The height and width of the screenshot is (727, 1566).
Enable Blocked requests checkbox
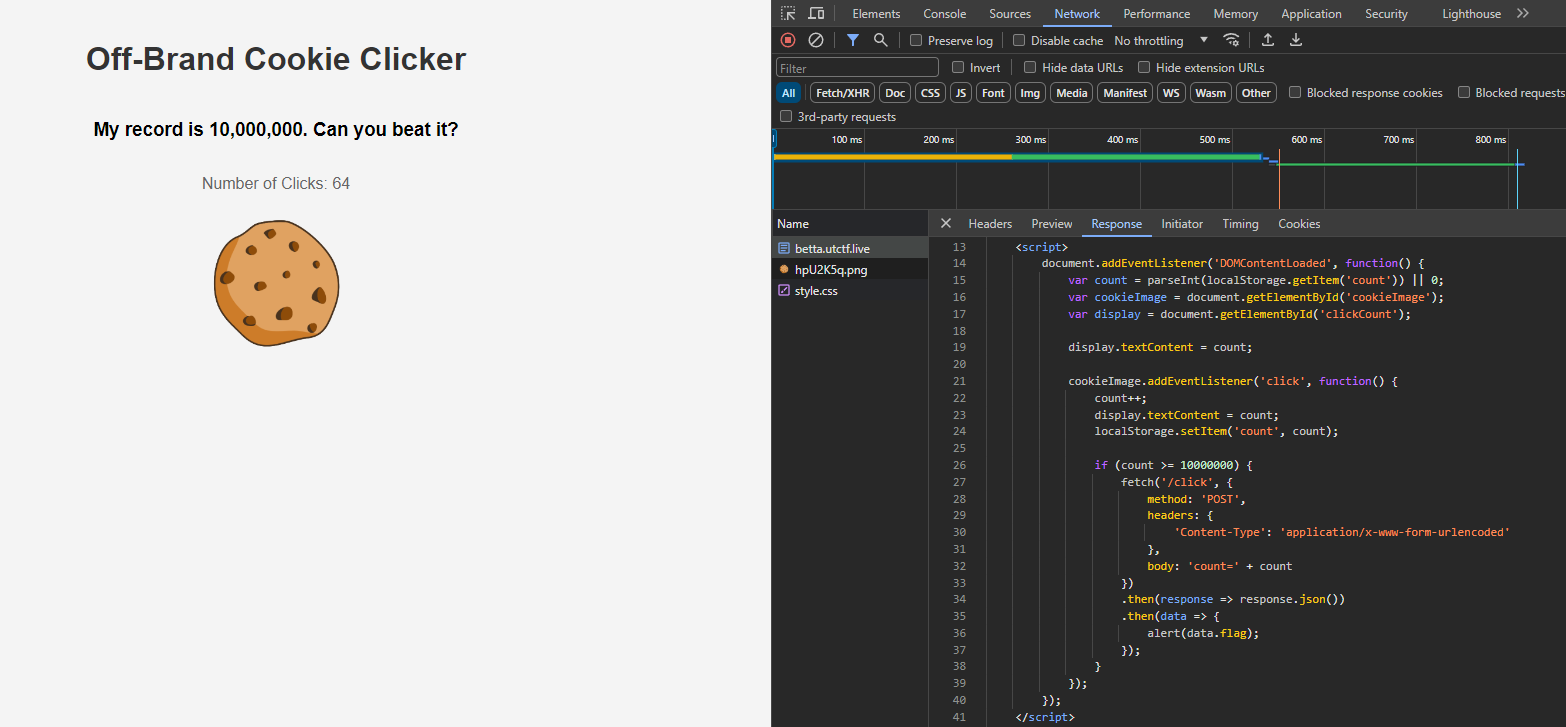(1464, 93)
